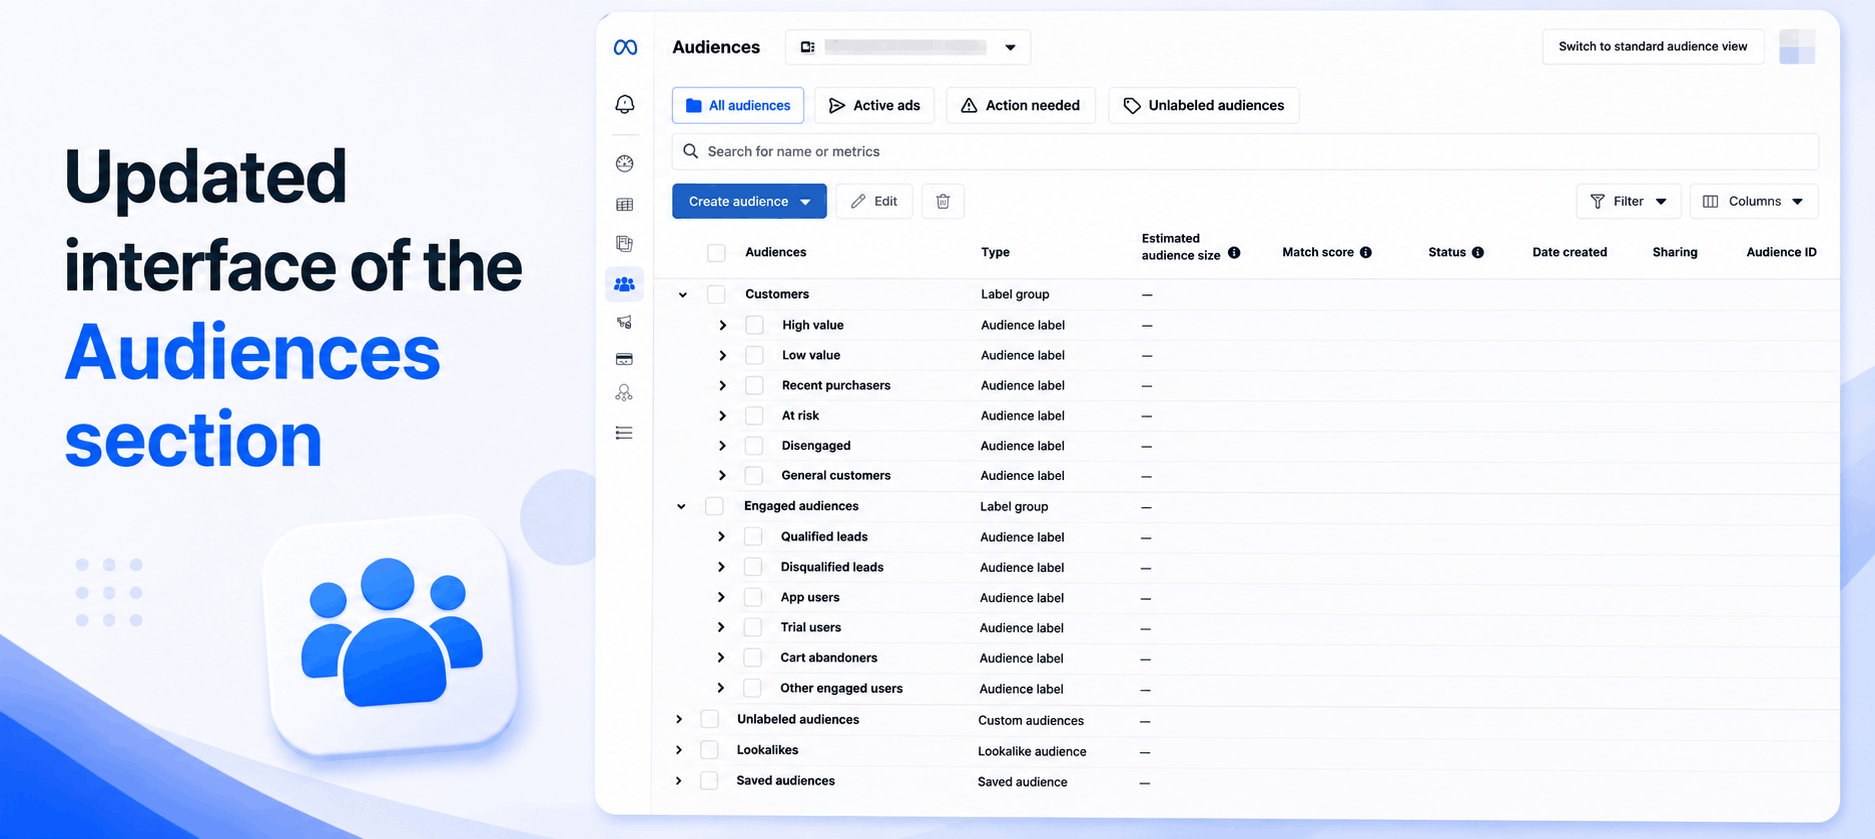Open the Columns dropdown
Image resolution: width=1875 pixels, height=839 pixels.
pos(1754,201)
